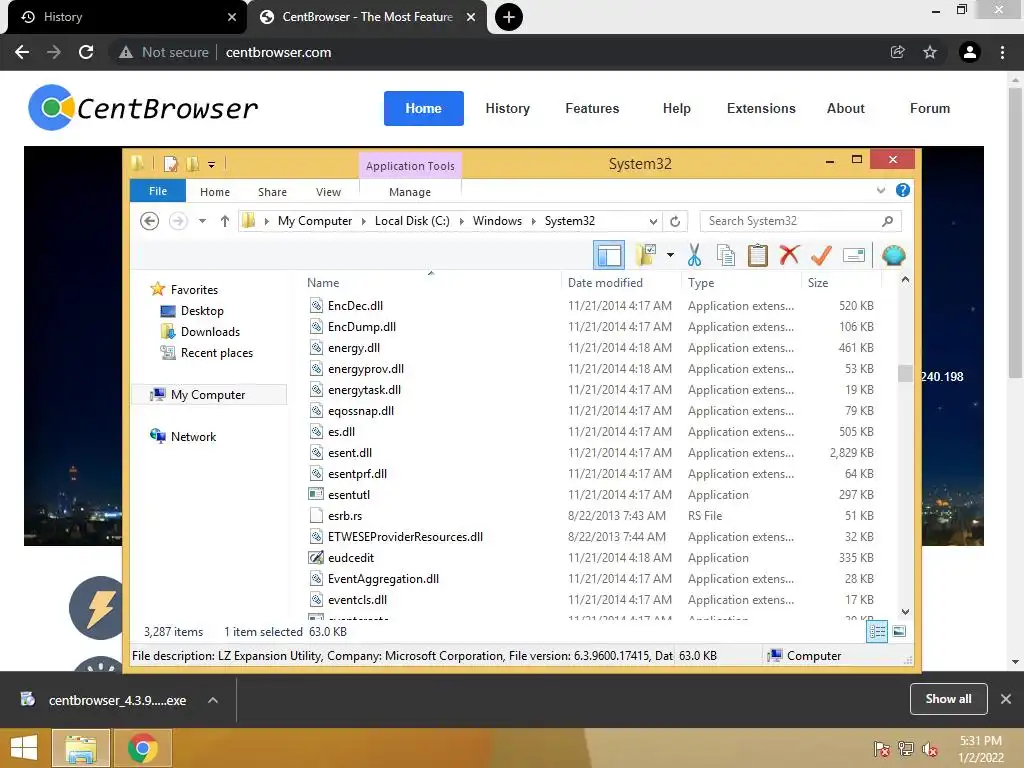Viewport: 1024px width, 768px height.
Task: Click the quick access New folder icon
Action: point(193,164)
